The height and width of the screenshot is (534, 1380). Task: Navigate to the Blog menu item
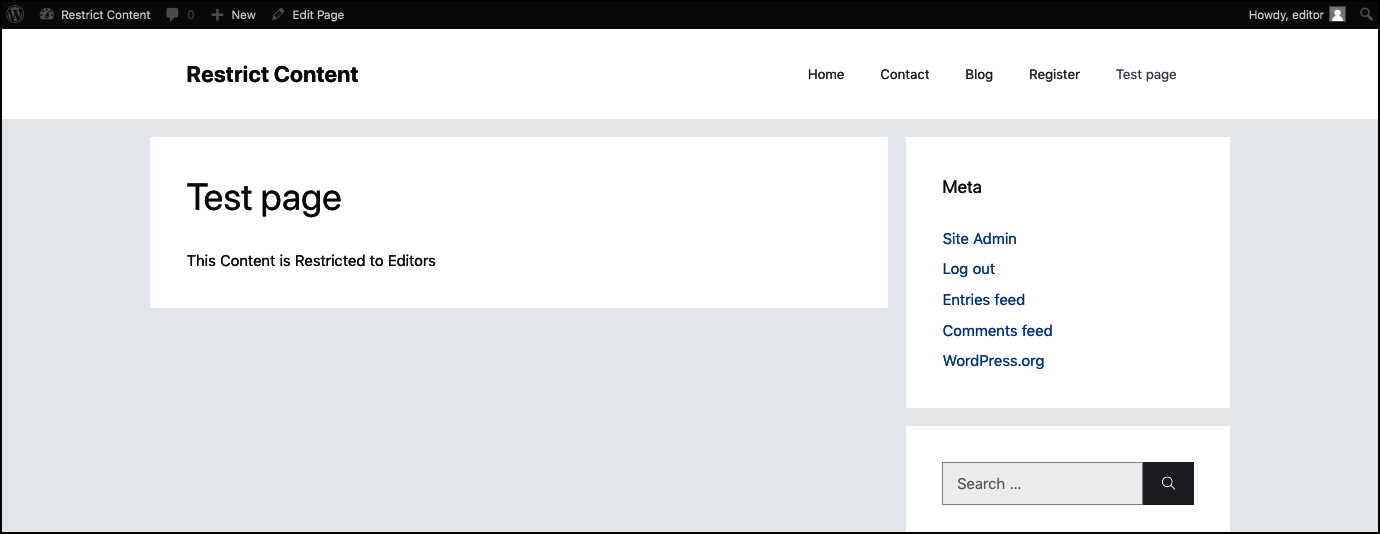click(x=979, y=74)
